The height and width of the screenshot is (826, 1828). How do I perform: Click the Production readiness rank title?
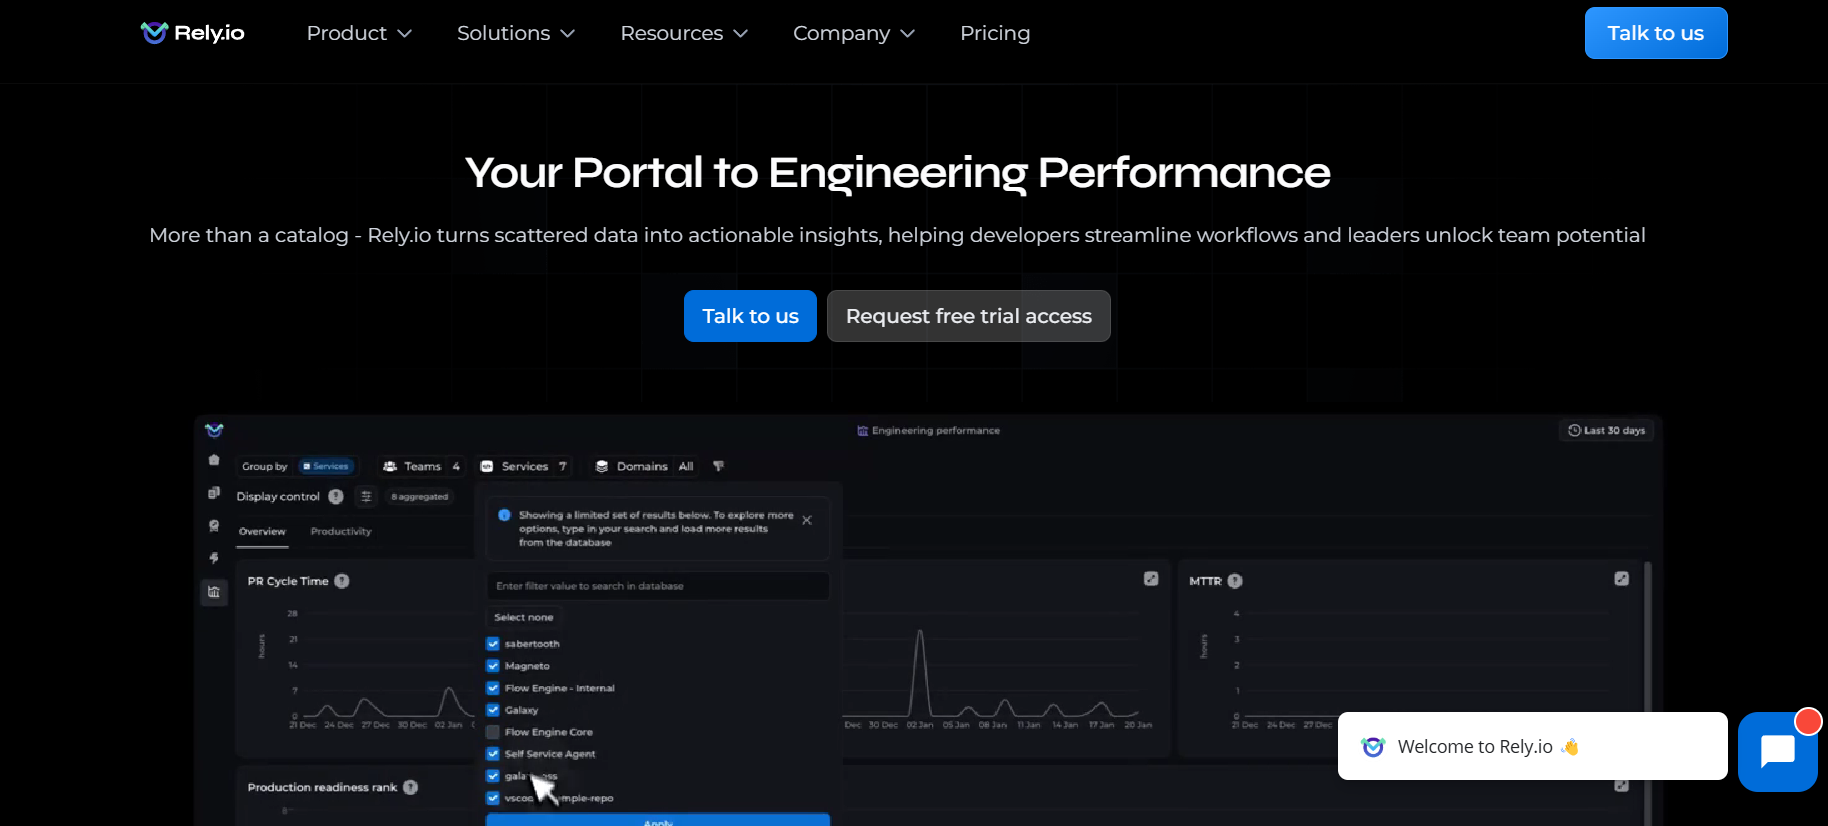(x=322, y=787)
